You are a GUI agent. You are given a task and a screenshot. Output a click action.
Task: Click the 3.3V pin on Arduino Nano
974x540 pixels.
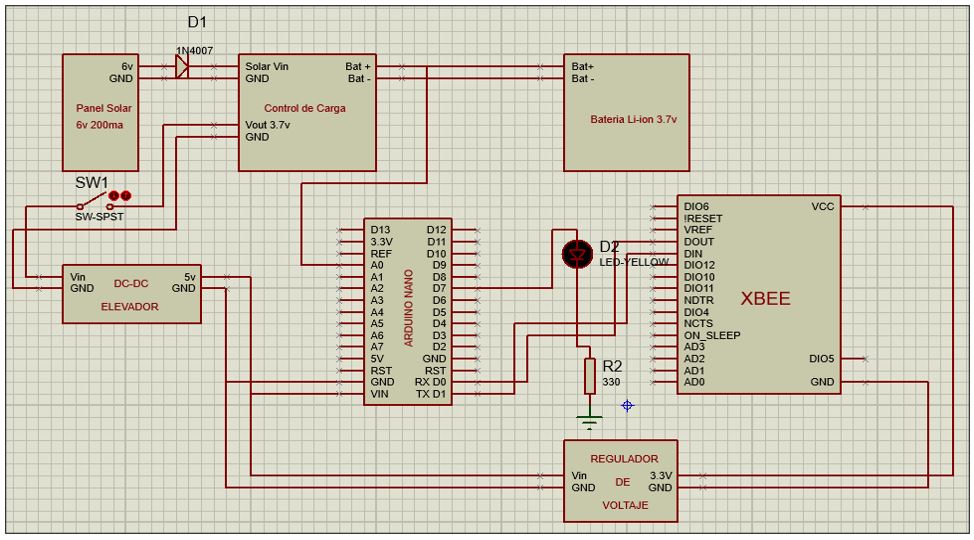click(381, 242)
